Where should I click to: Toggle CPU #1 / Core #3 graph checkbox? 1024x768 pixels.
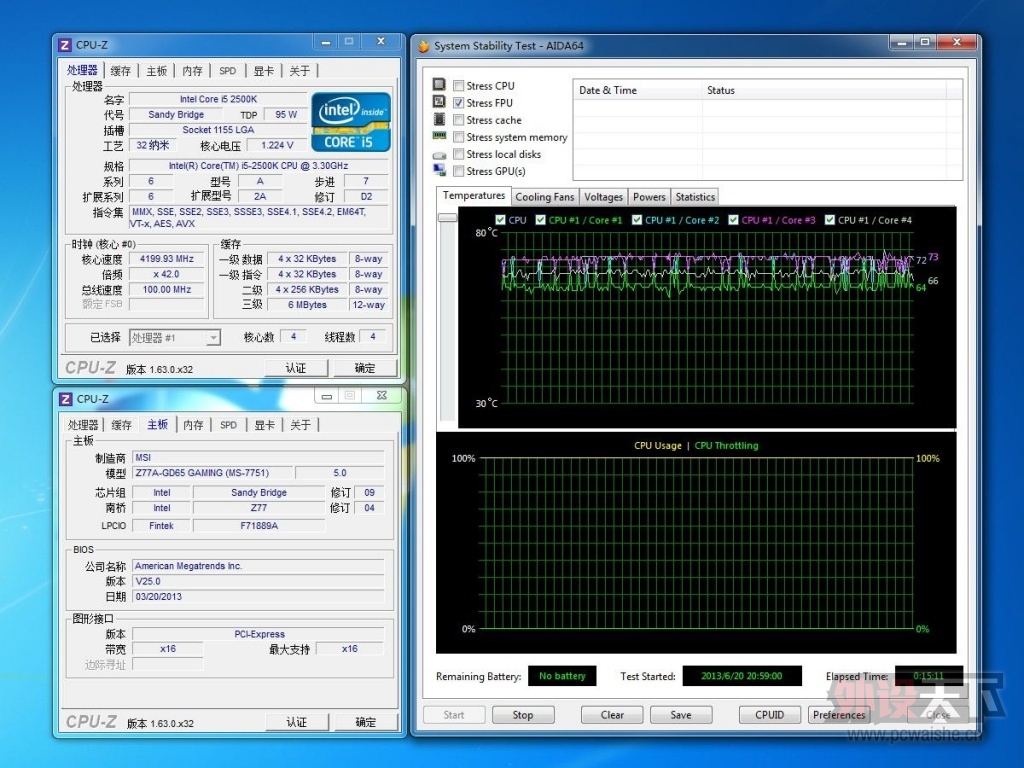click(733, 220)
